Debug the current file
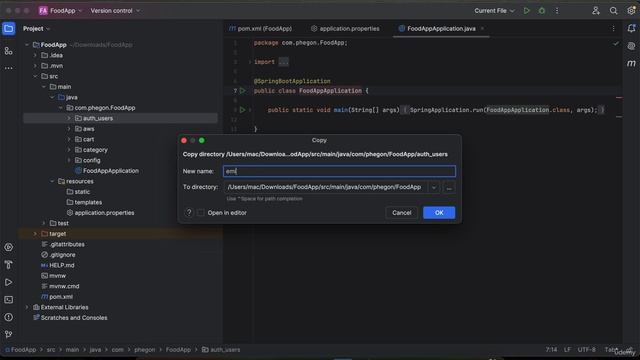Viewport: 640px width, 360px height. pyautogui.click(x=542, y=11)
